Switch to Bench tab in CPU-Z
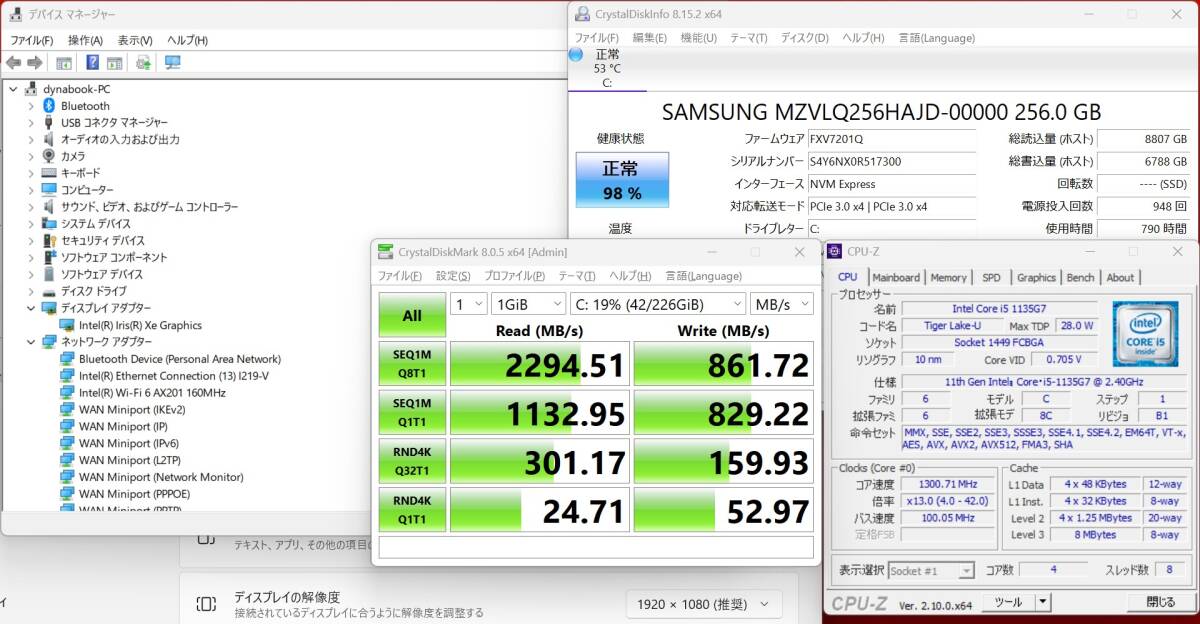 pyautogui.click(x=1080, y=277)
